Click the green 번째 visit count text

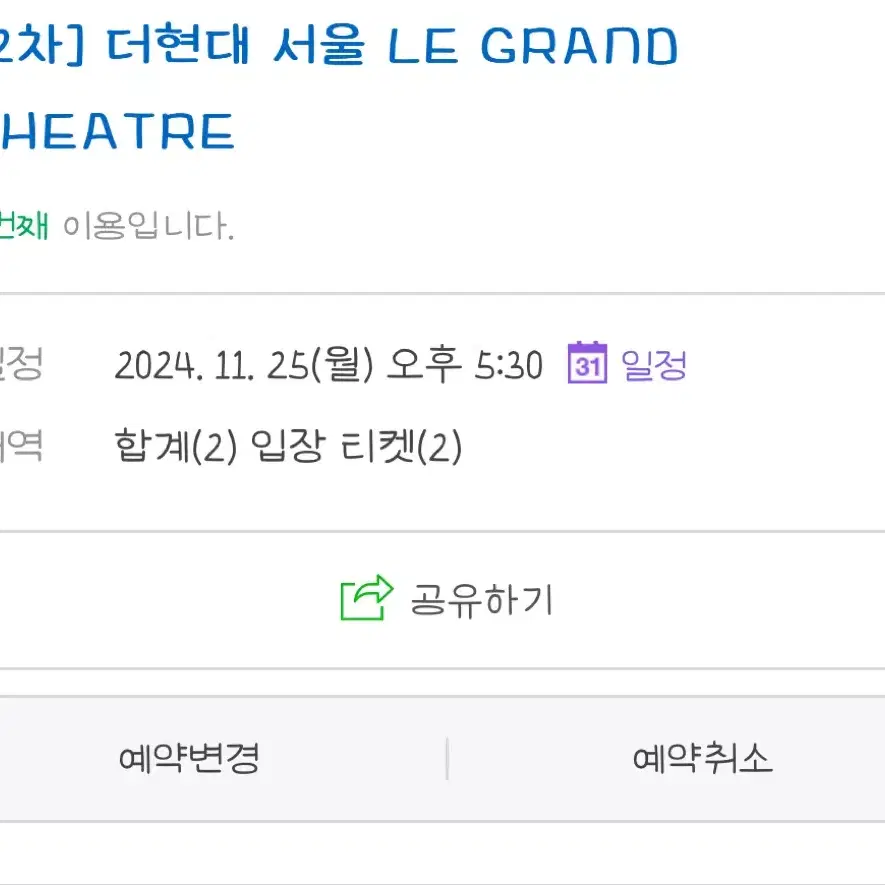(x=24, y=225)
